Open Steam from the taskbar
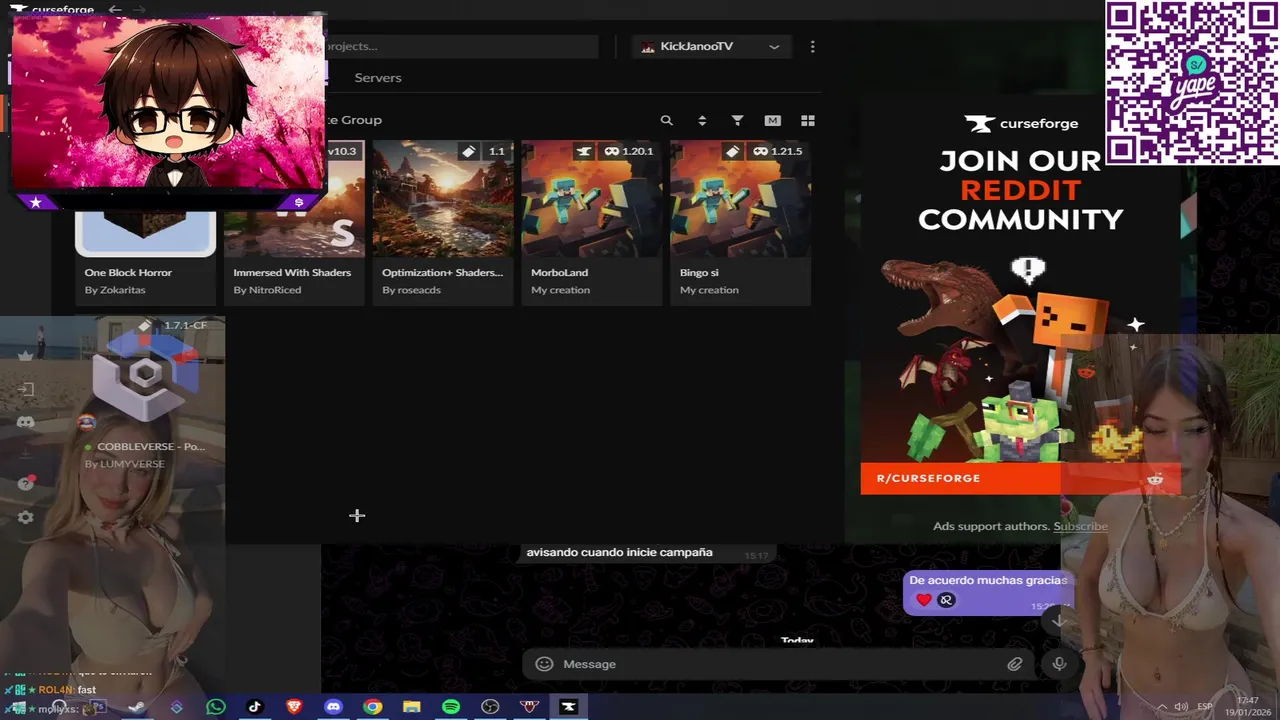The height and width of the screenshot is (720, 1280). [137, 707]
